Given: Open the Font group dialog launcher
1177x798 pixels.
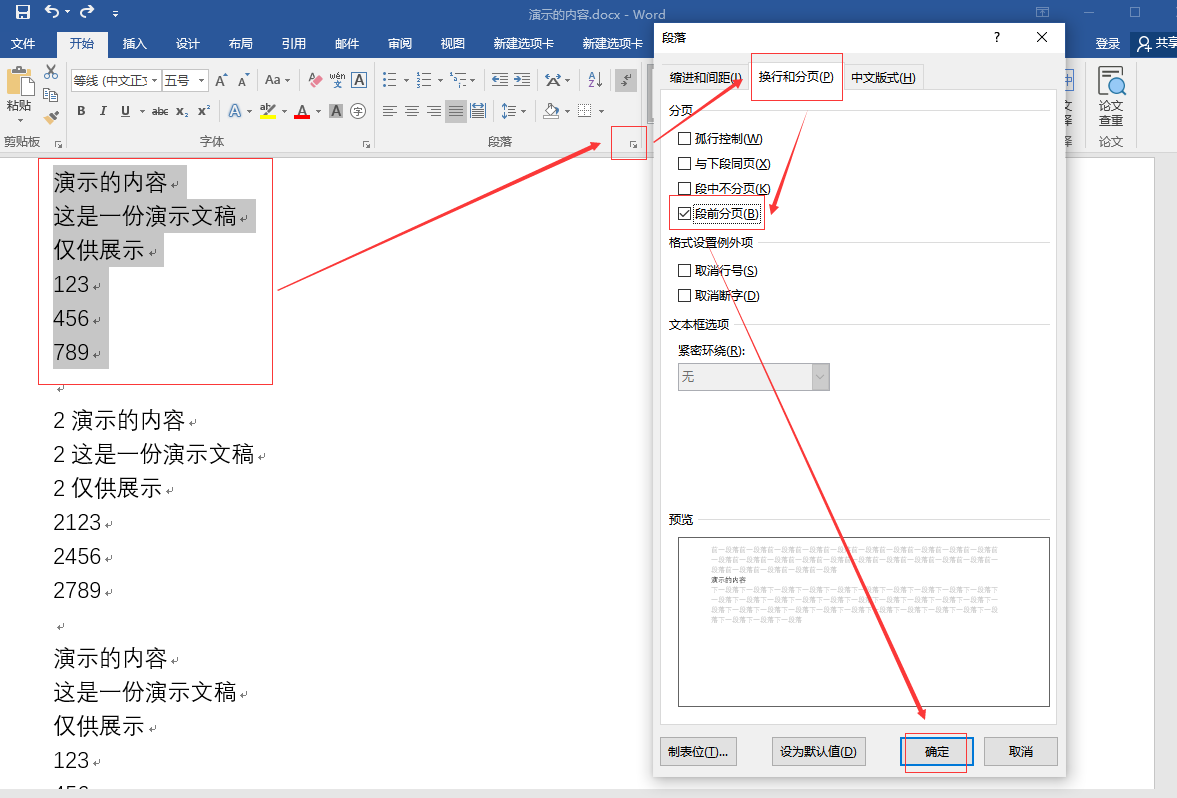Looking at the screenshot, I should [366, 144].
